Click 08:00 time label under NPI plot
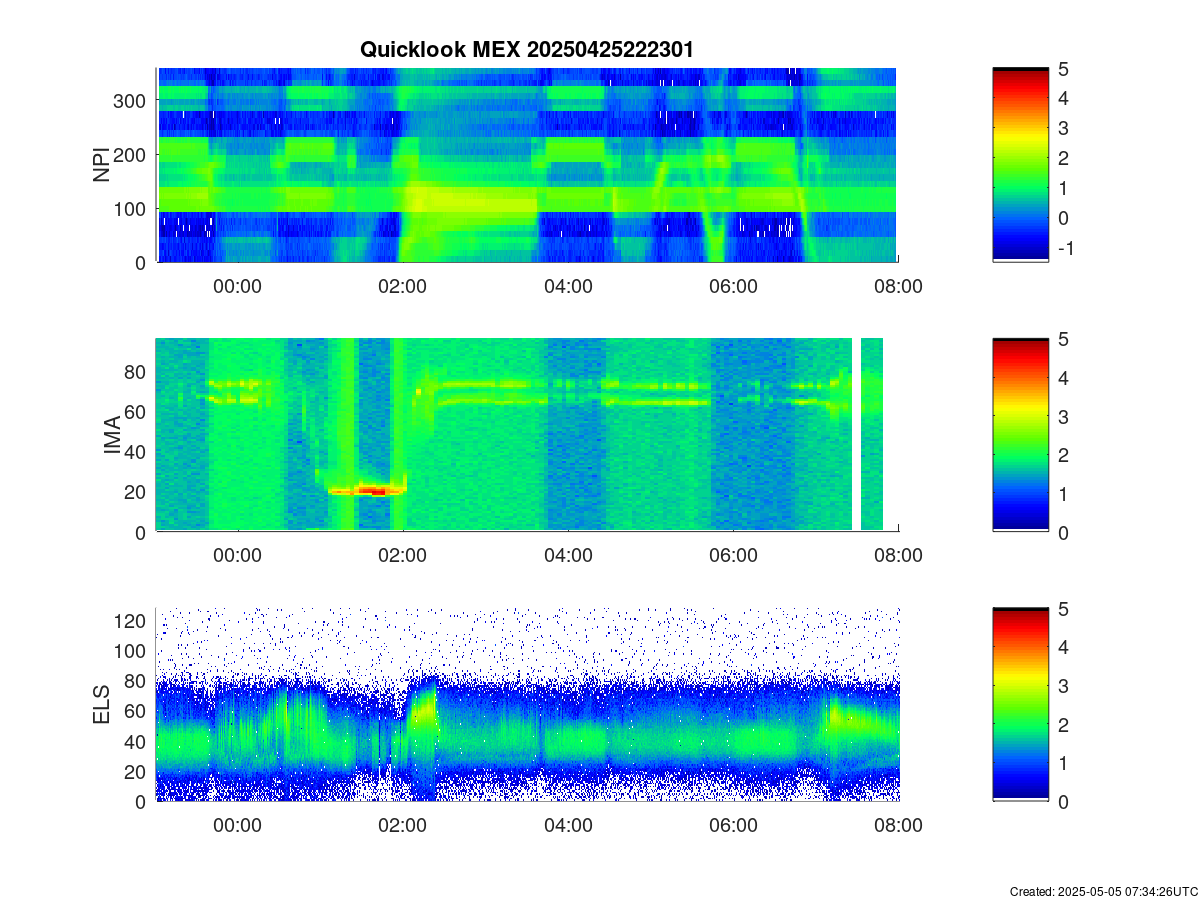This screenshot has width=1200, height=900. (x=898, y=286)
